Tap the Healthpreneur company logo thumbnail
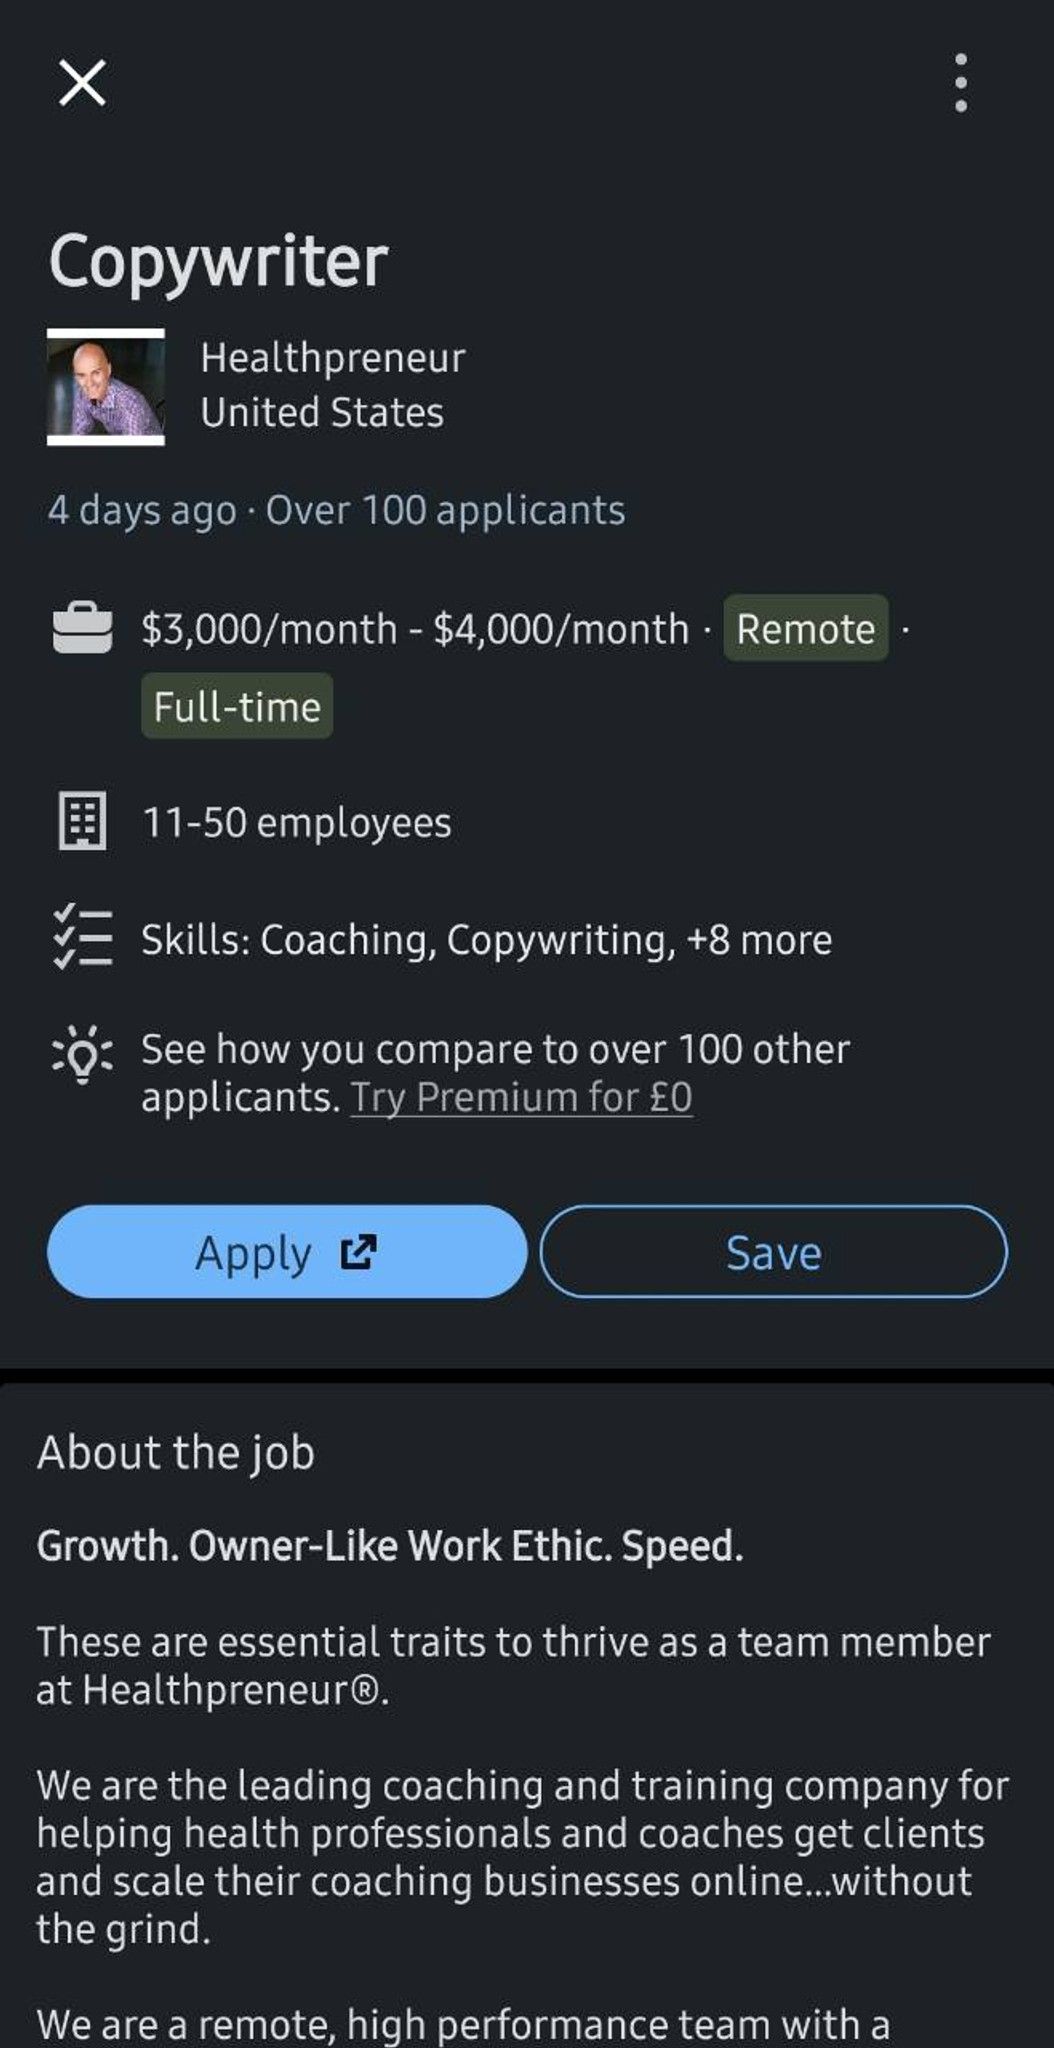Viewport: 1054px width, 2048px height. coord(106,386)
